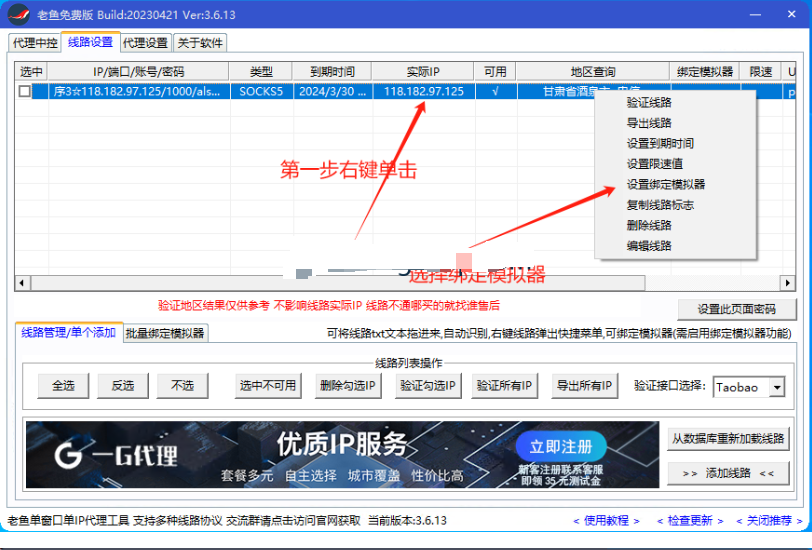Click the 绑定模拟器 column header

[x=705, y=71]
